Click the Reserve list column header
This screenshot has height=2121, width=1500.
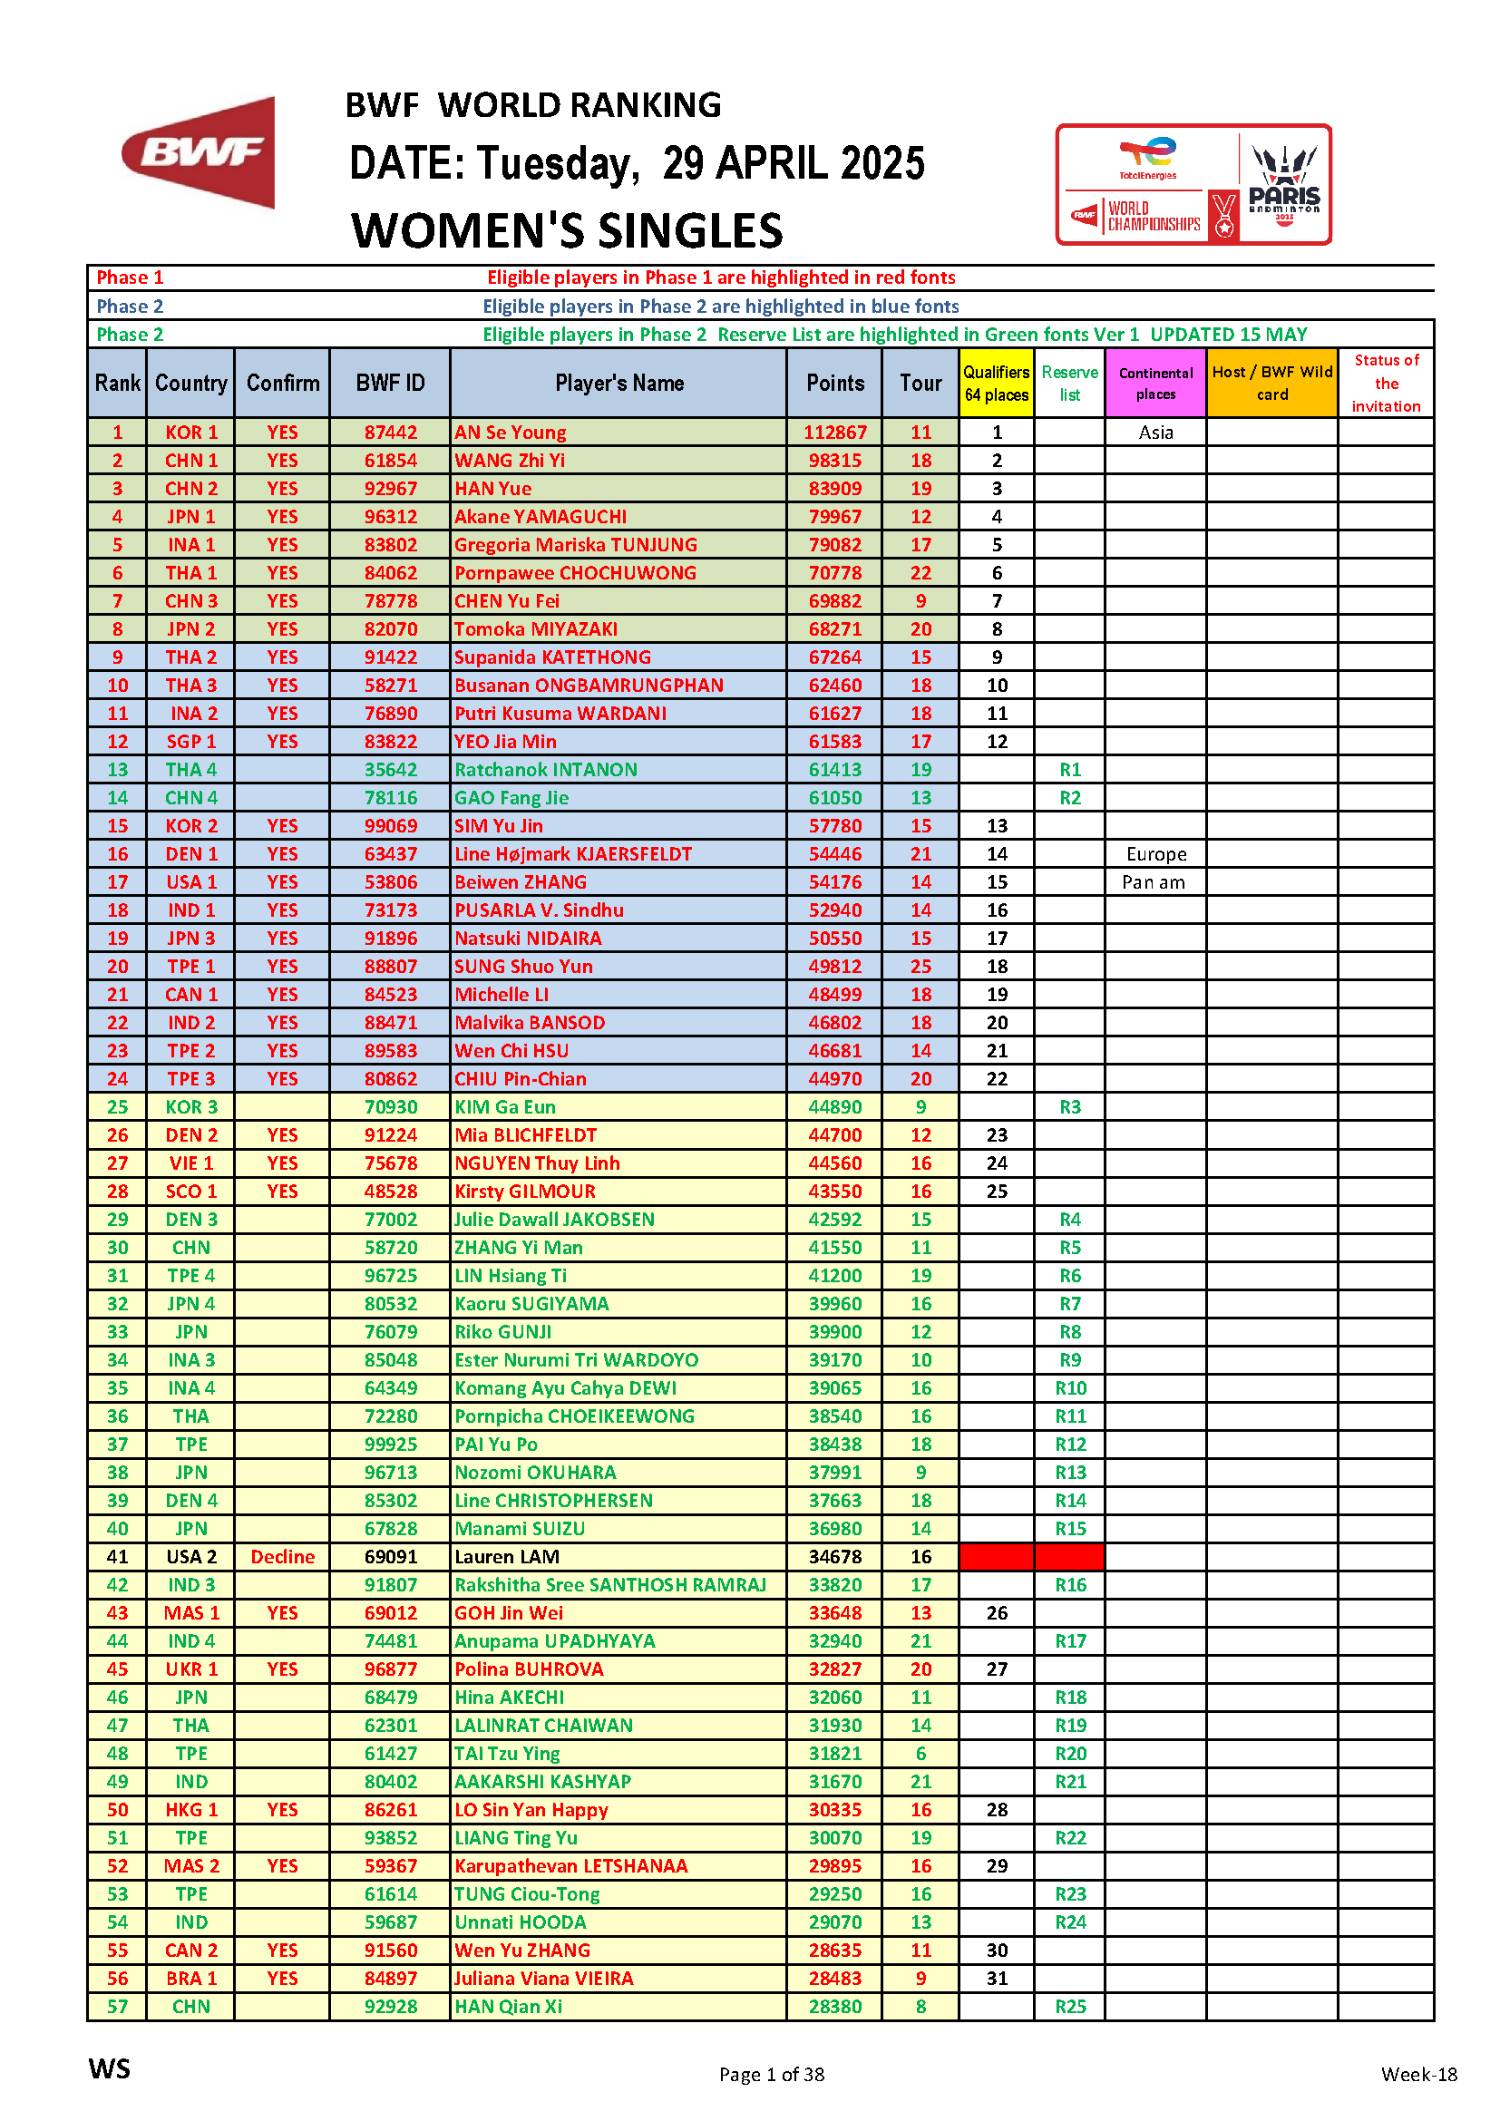point(1070,383)
